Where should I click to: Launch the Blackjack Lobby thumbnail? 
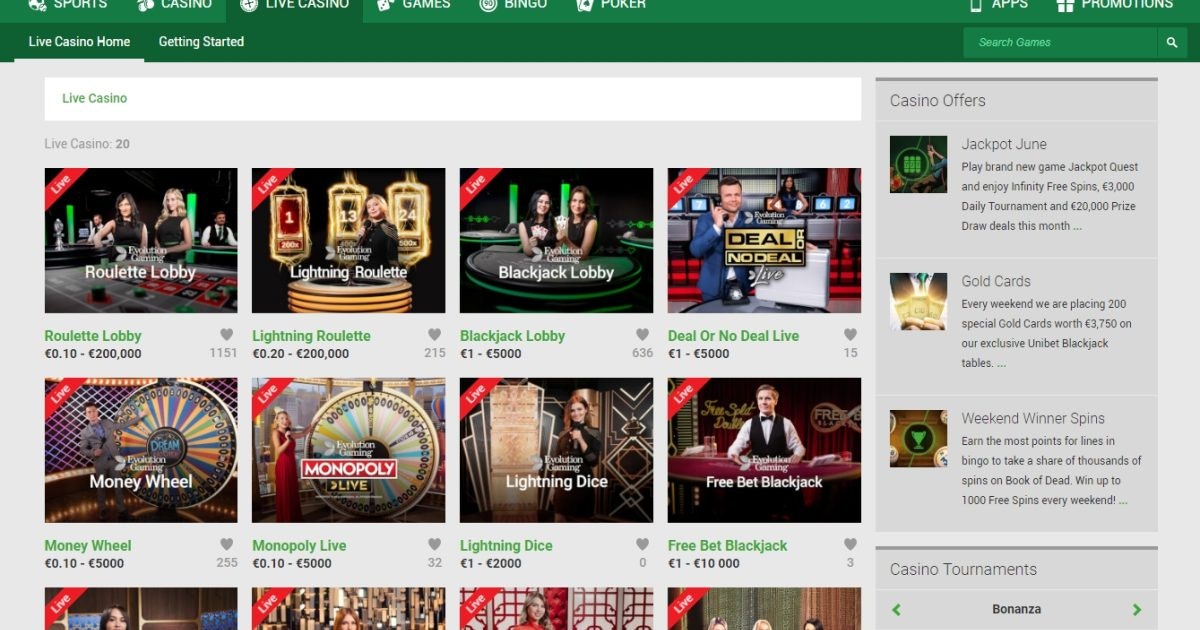tap(556, 240)
